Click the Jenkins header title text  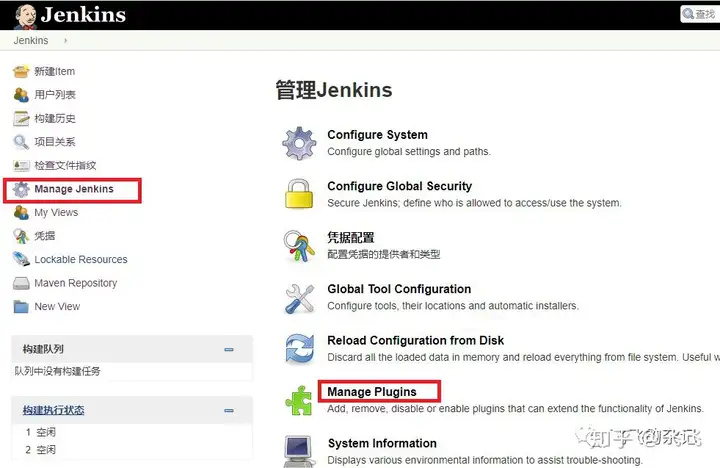84,15
